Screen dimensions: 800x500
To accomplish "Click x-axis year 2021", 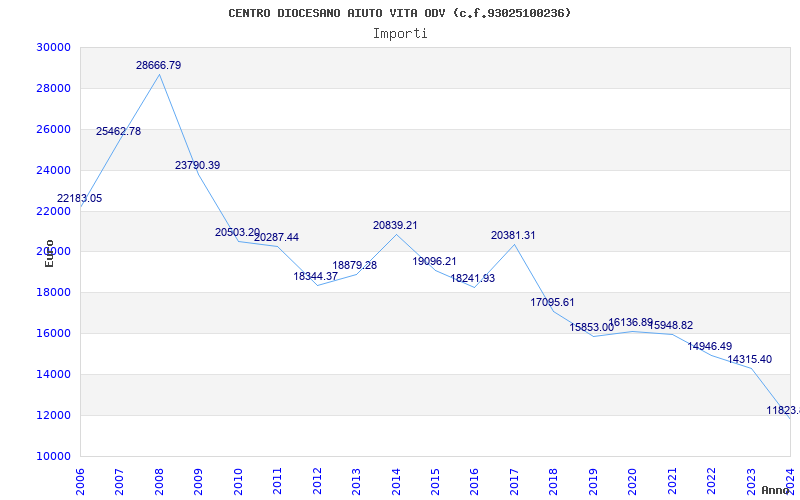I will click(x=672, y=482).
